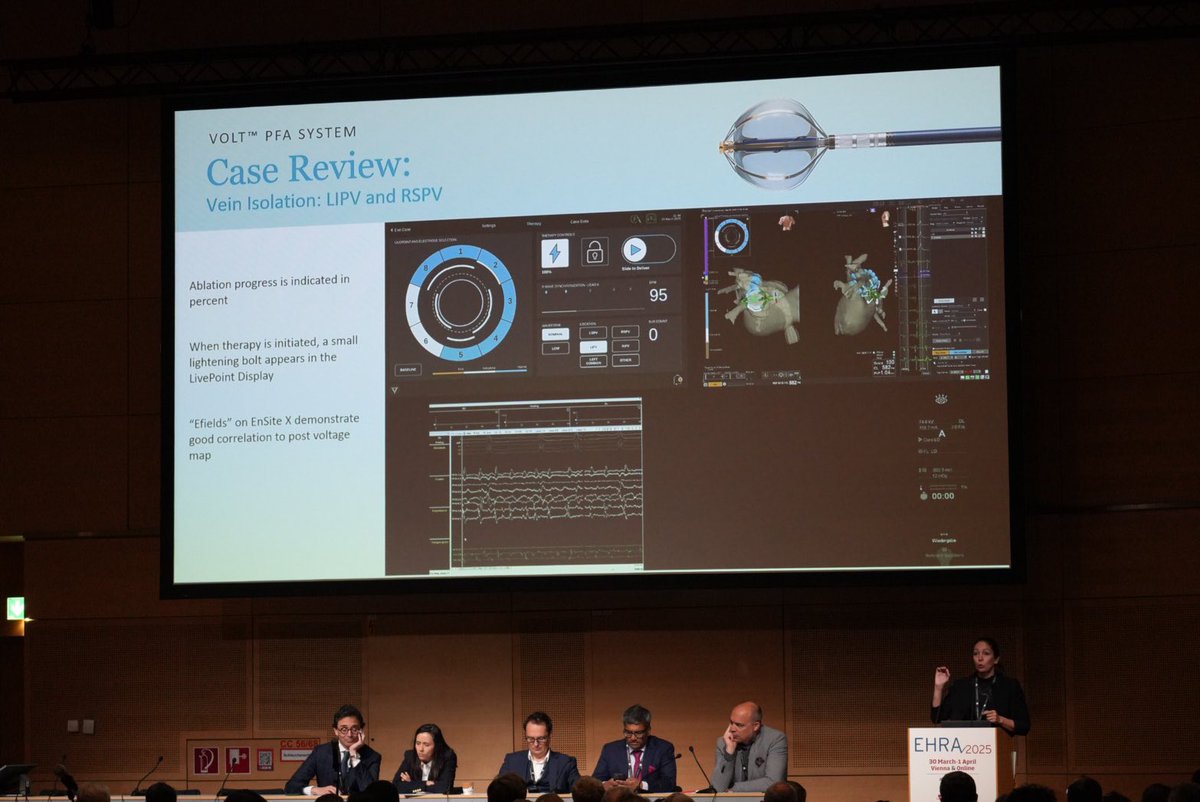Select electrode segment 8 on the ring
1200x802 pixels.
(x=426, y=267)
